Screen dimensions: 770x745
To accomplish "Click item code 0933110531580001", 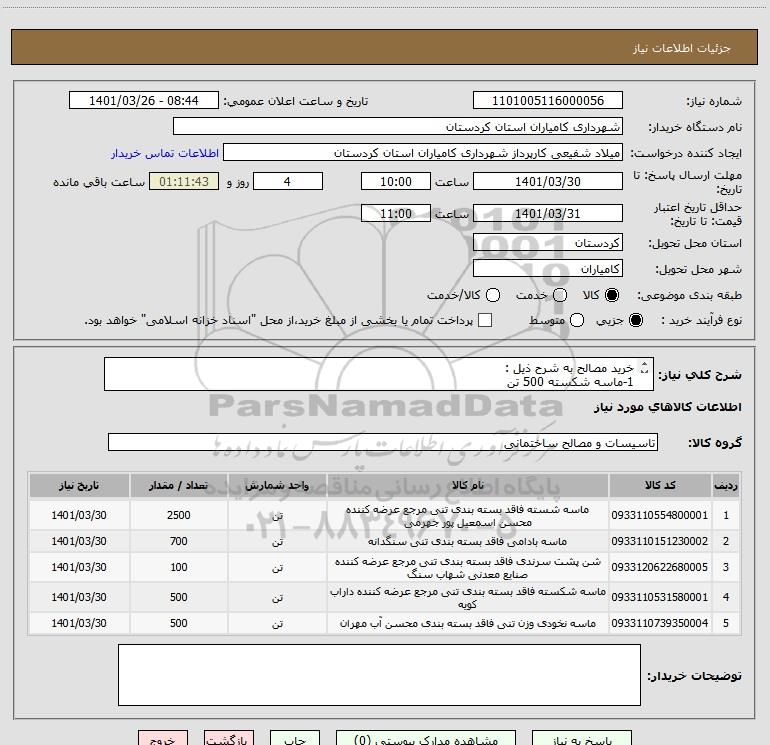I will [x=660, y=597].
